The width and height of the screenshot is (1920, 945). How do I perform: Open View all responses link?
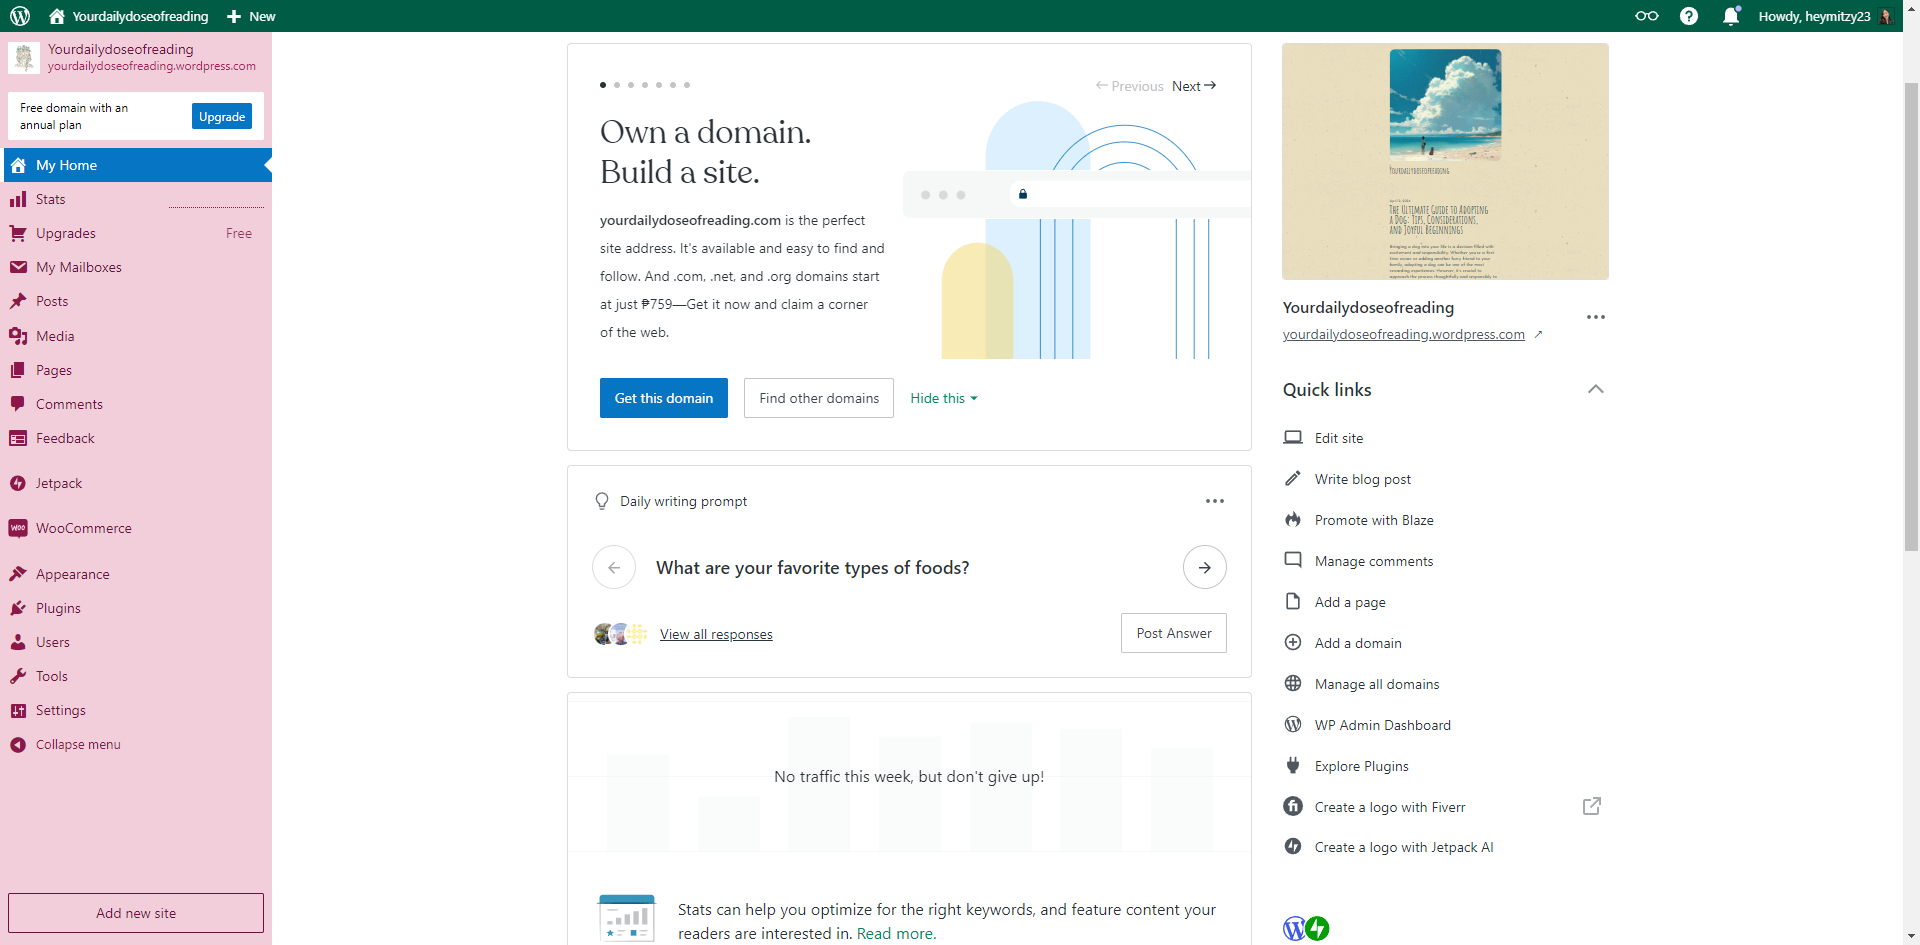pos(716,634)
